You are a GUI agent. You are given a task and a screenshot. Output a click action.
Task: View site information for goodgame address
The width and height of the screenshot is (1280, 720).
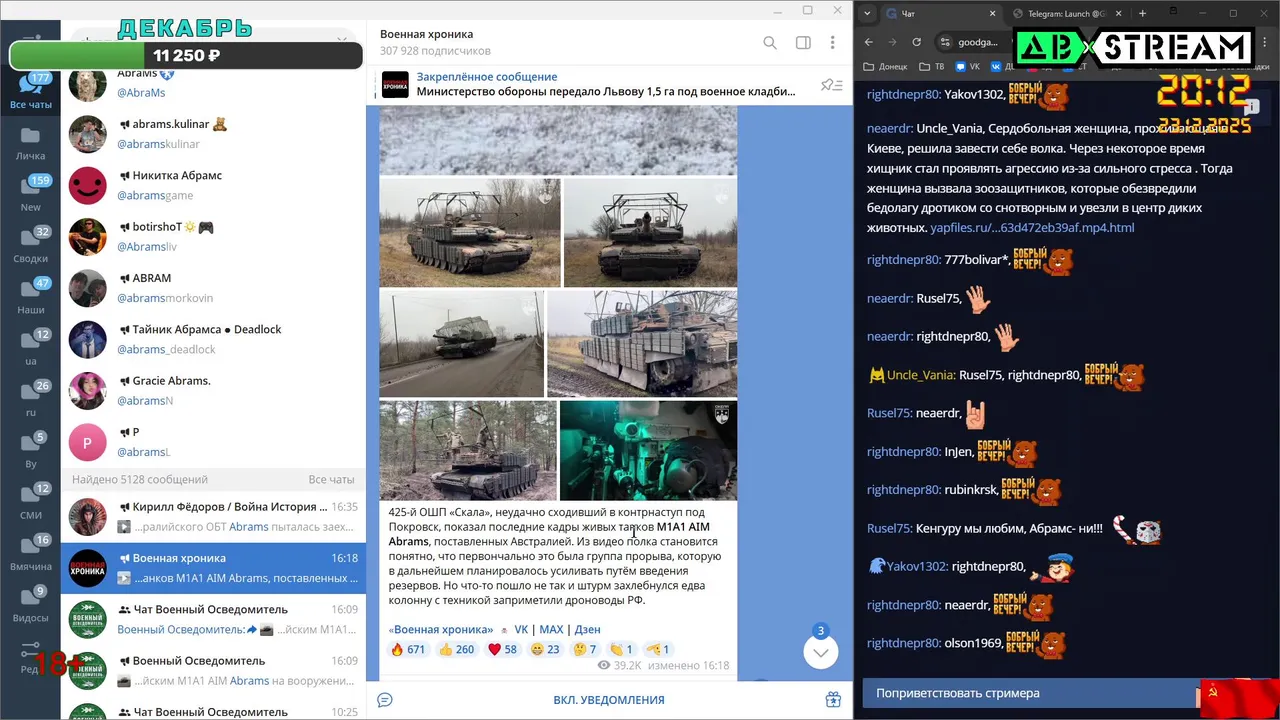coord(945,42)
